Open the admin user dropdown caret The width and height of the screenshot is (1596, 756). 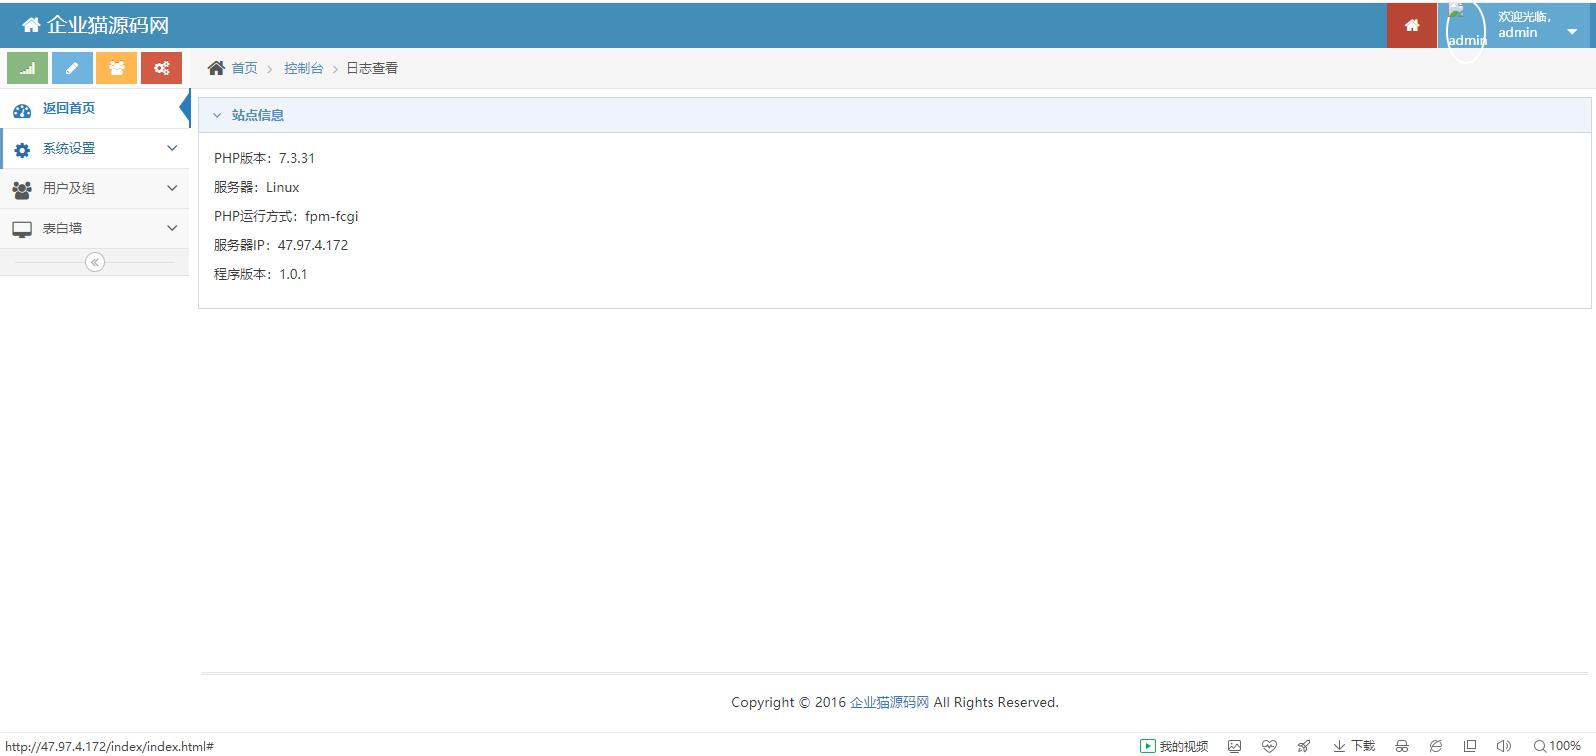(1572, 32)
